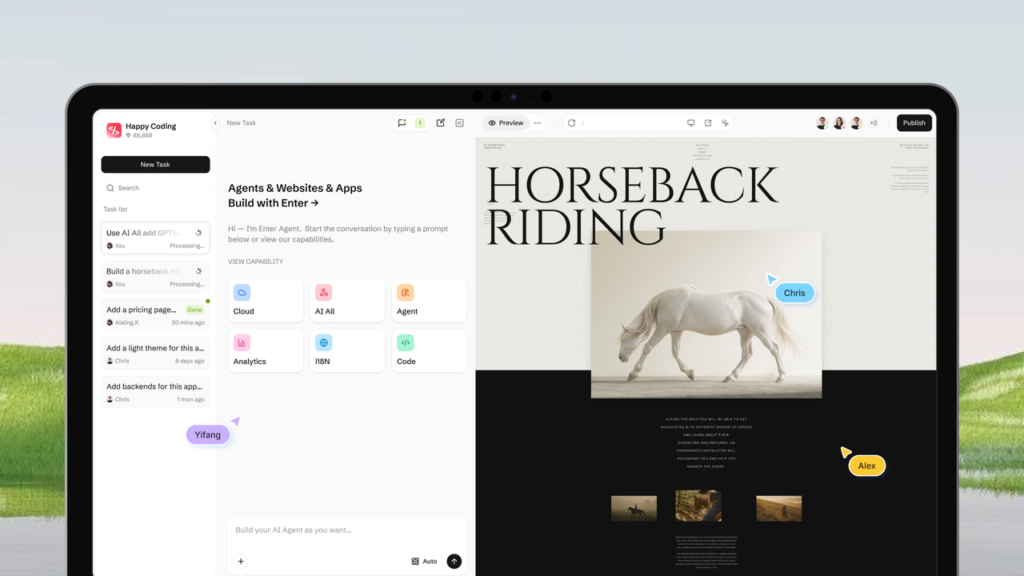This screenshot has width=1024, height=576.
Task: Click the preview URL path field
Action: pyautogui.click(x=629, y=123)
